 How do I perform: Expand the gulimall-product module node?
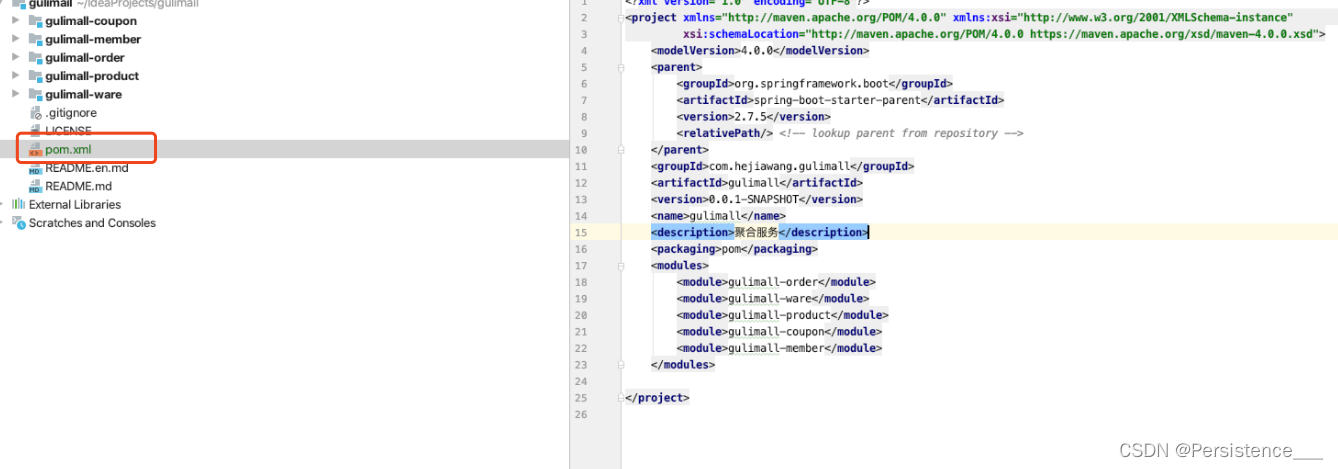pyautogui.click(x=15, y=76)
